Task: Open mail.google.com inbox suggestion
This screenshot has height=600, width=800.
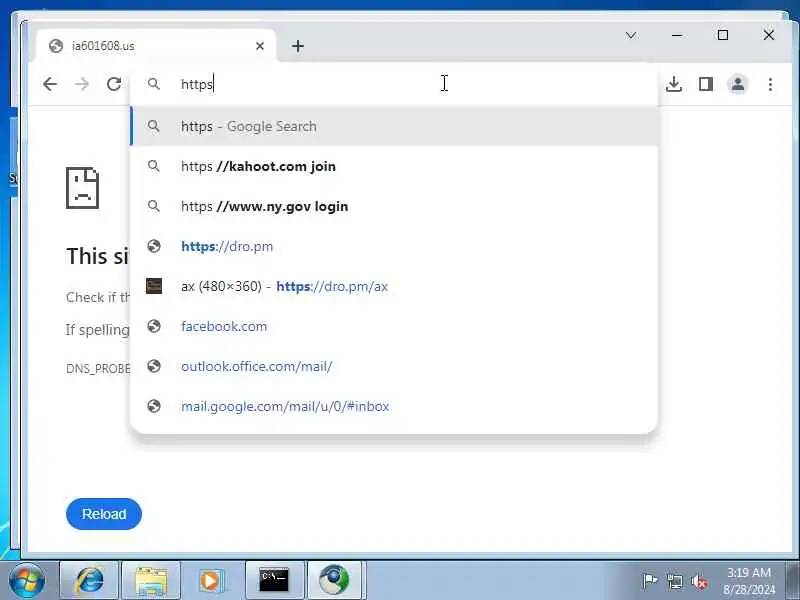Action: click(394, 406)
